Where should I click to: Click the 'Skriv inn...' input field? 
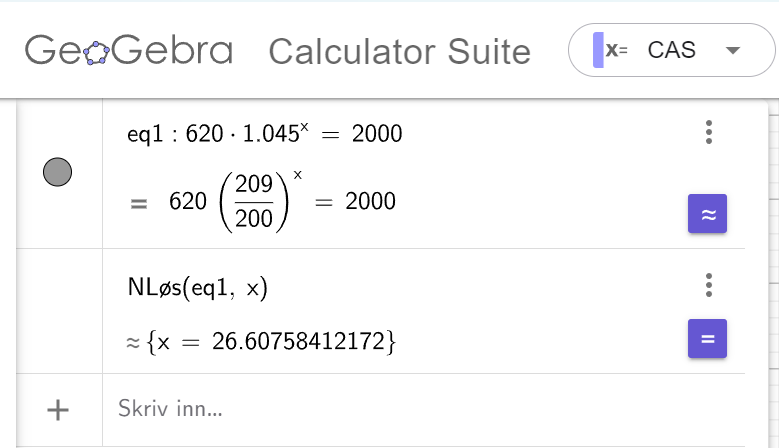point(423,409)
